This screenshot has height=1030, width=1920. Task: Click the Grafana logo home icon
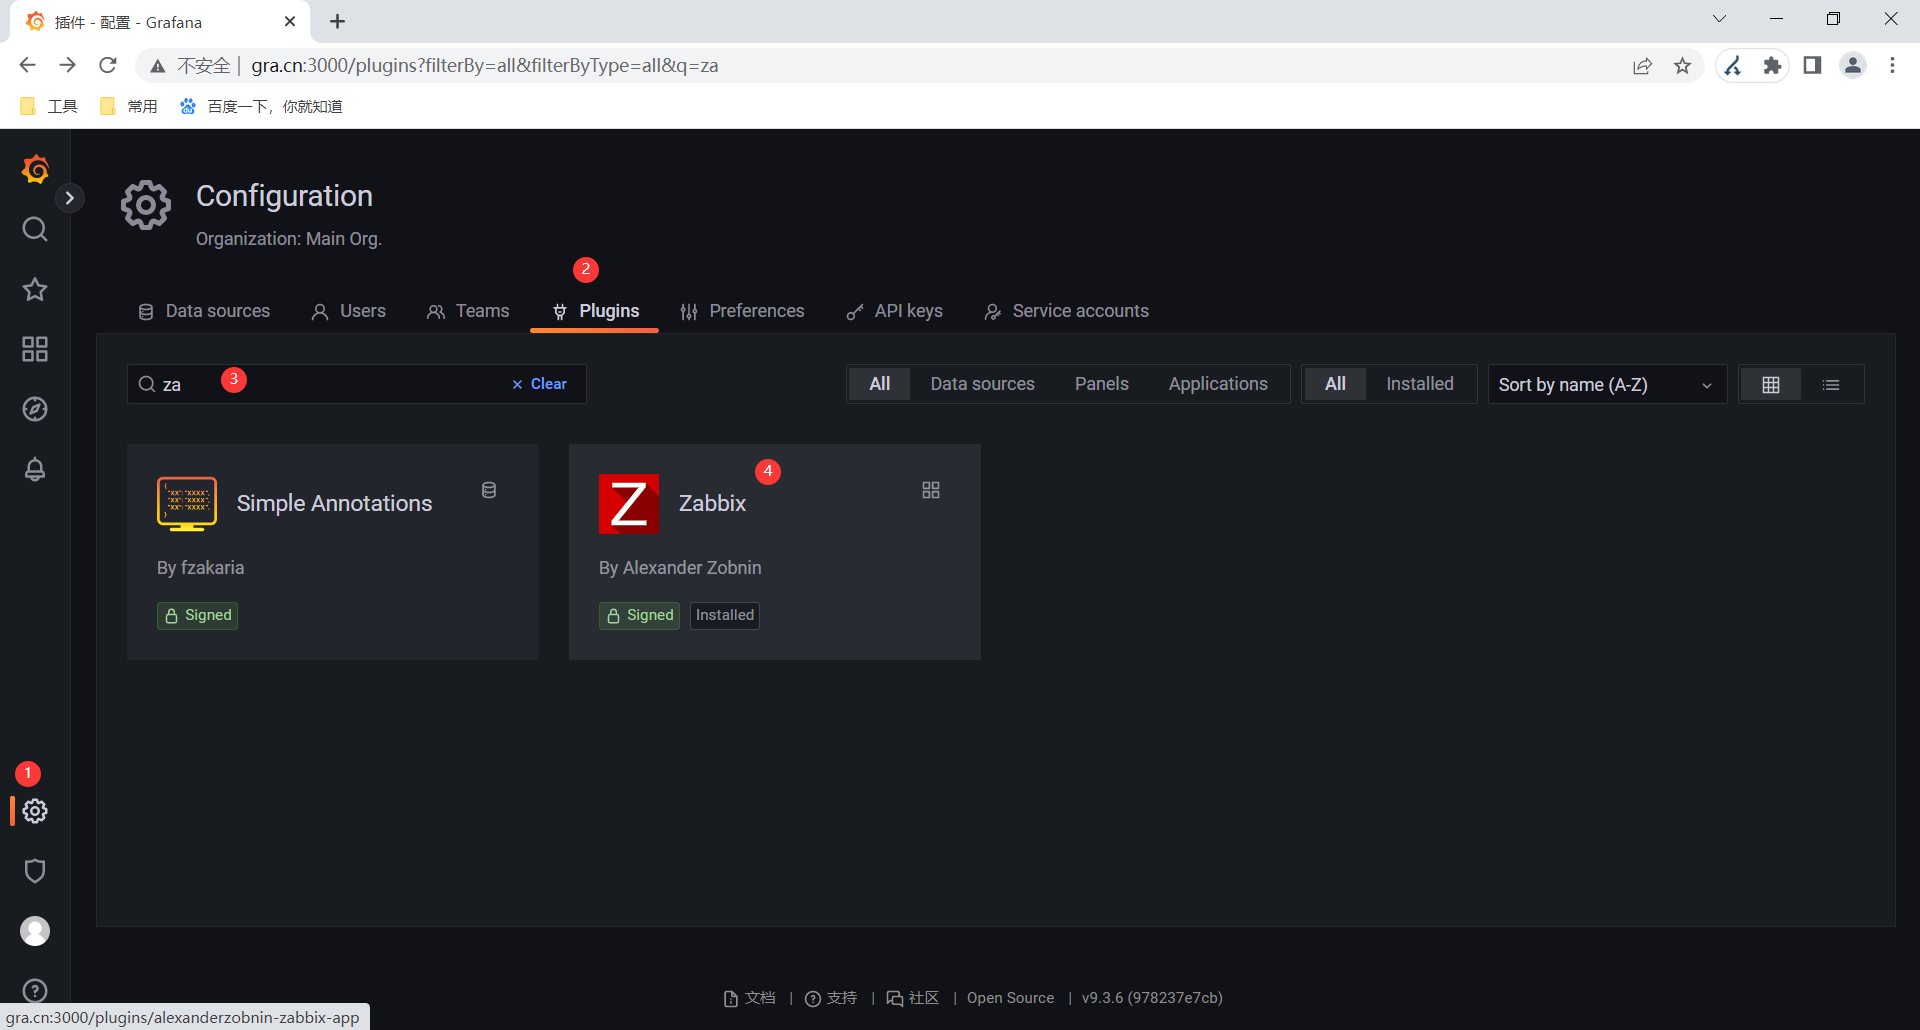coord(35,169)
